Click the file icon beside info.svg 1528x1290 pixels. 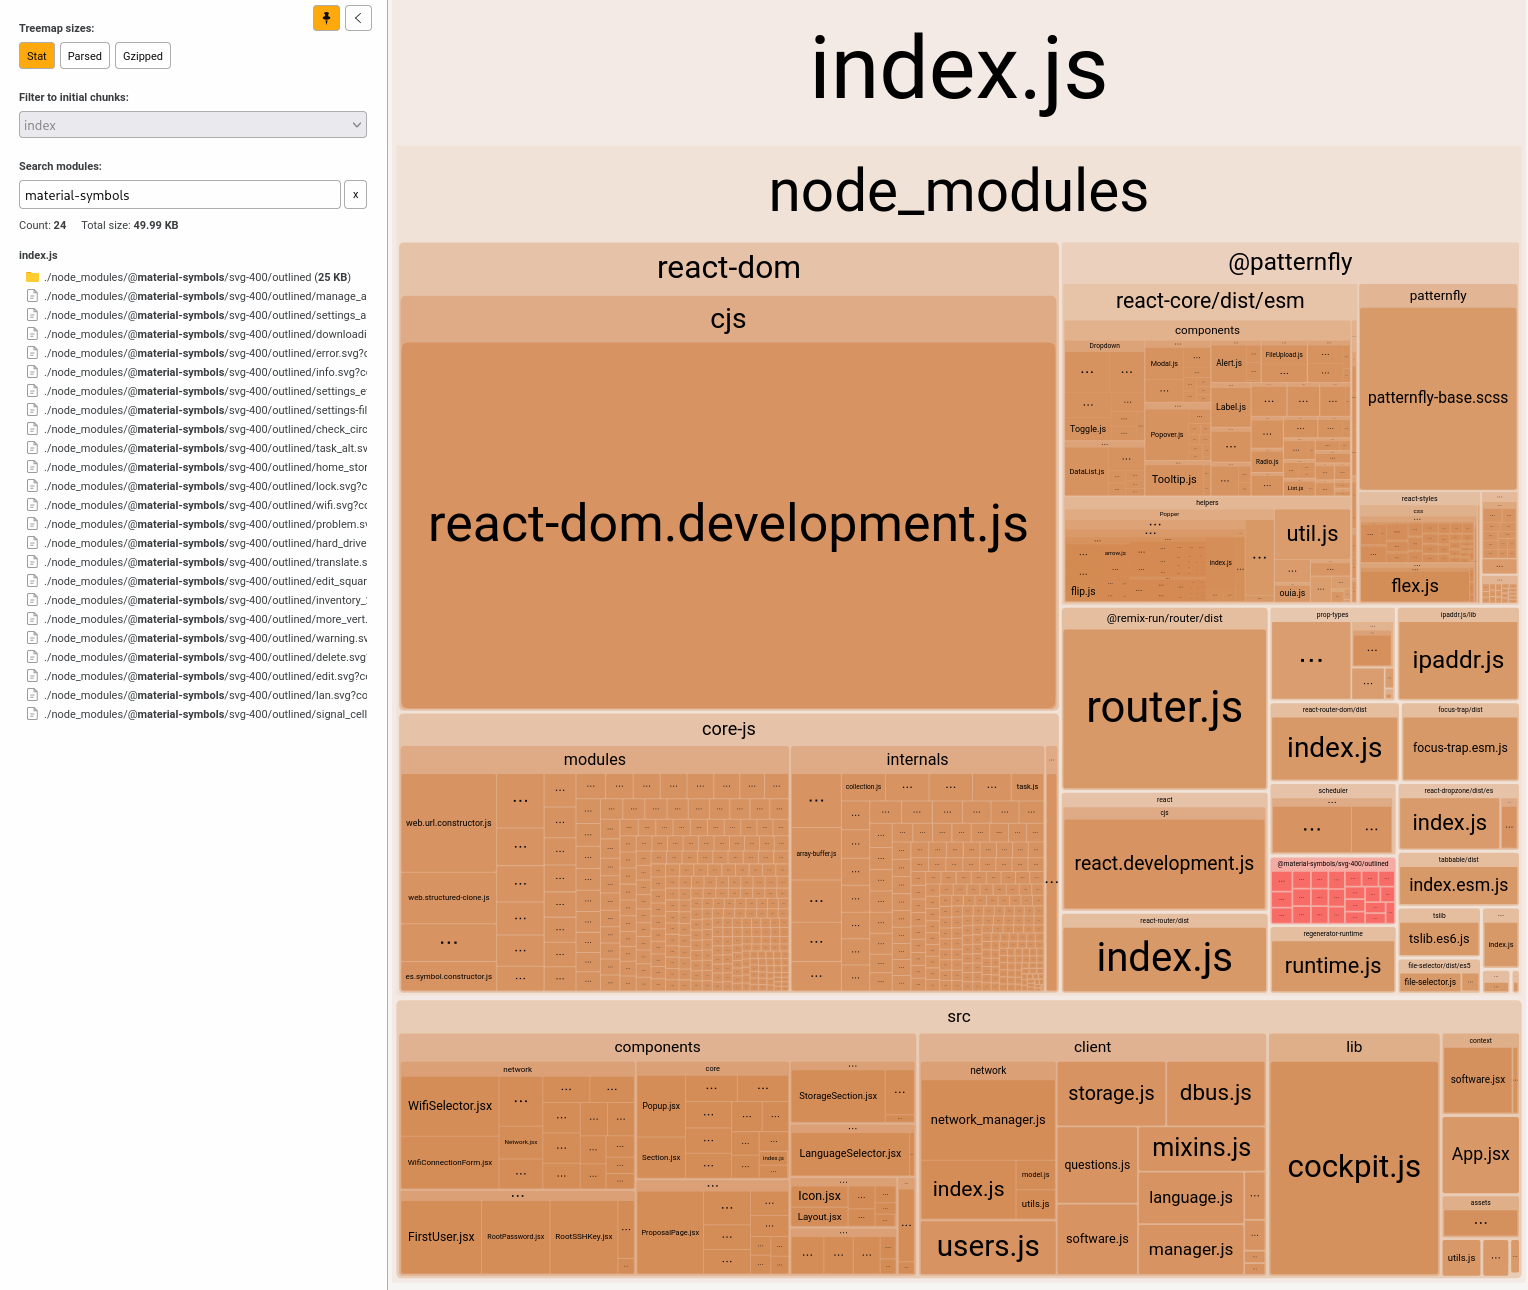(32, 372)
